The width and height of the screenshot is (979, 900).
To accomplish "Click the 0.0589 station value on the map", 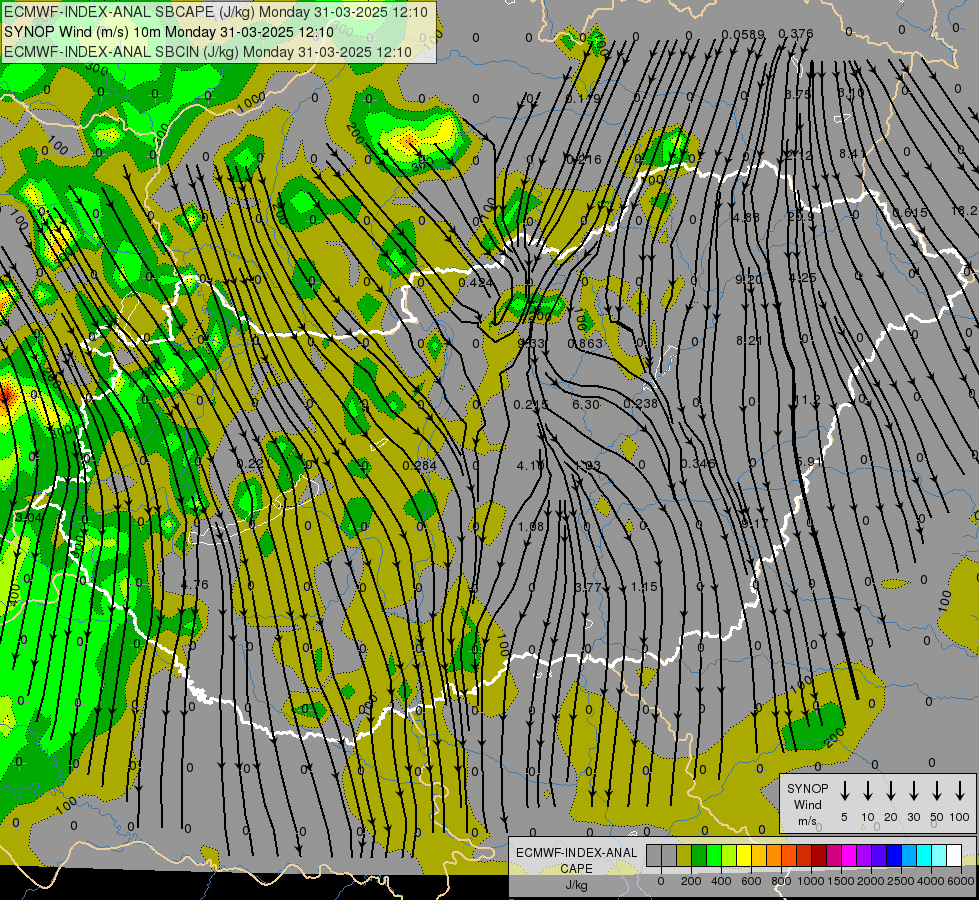I will (743, 34).
